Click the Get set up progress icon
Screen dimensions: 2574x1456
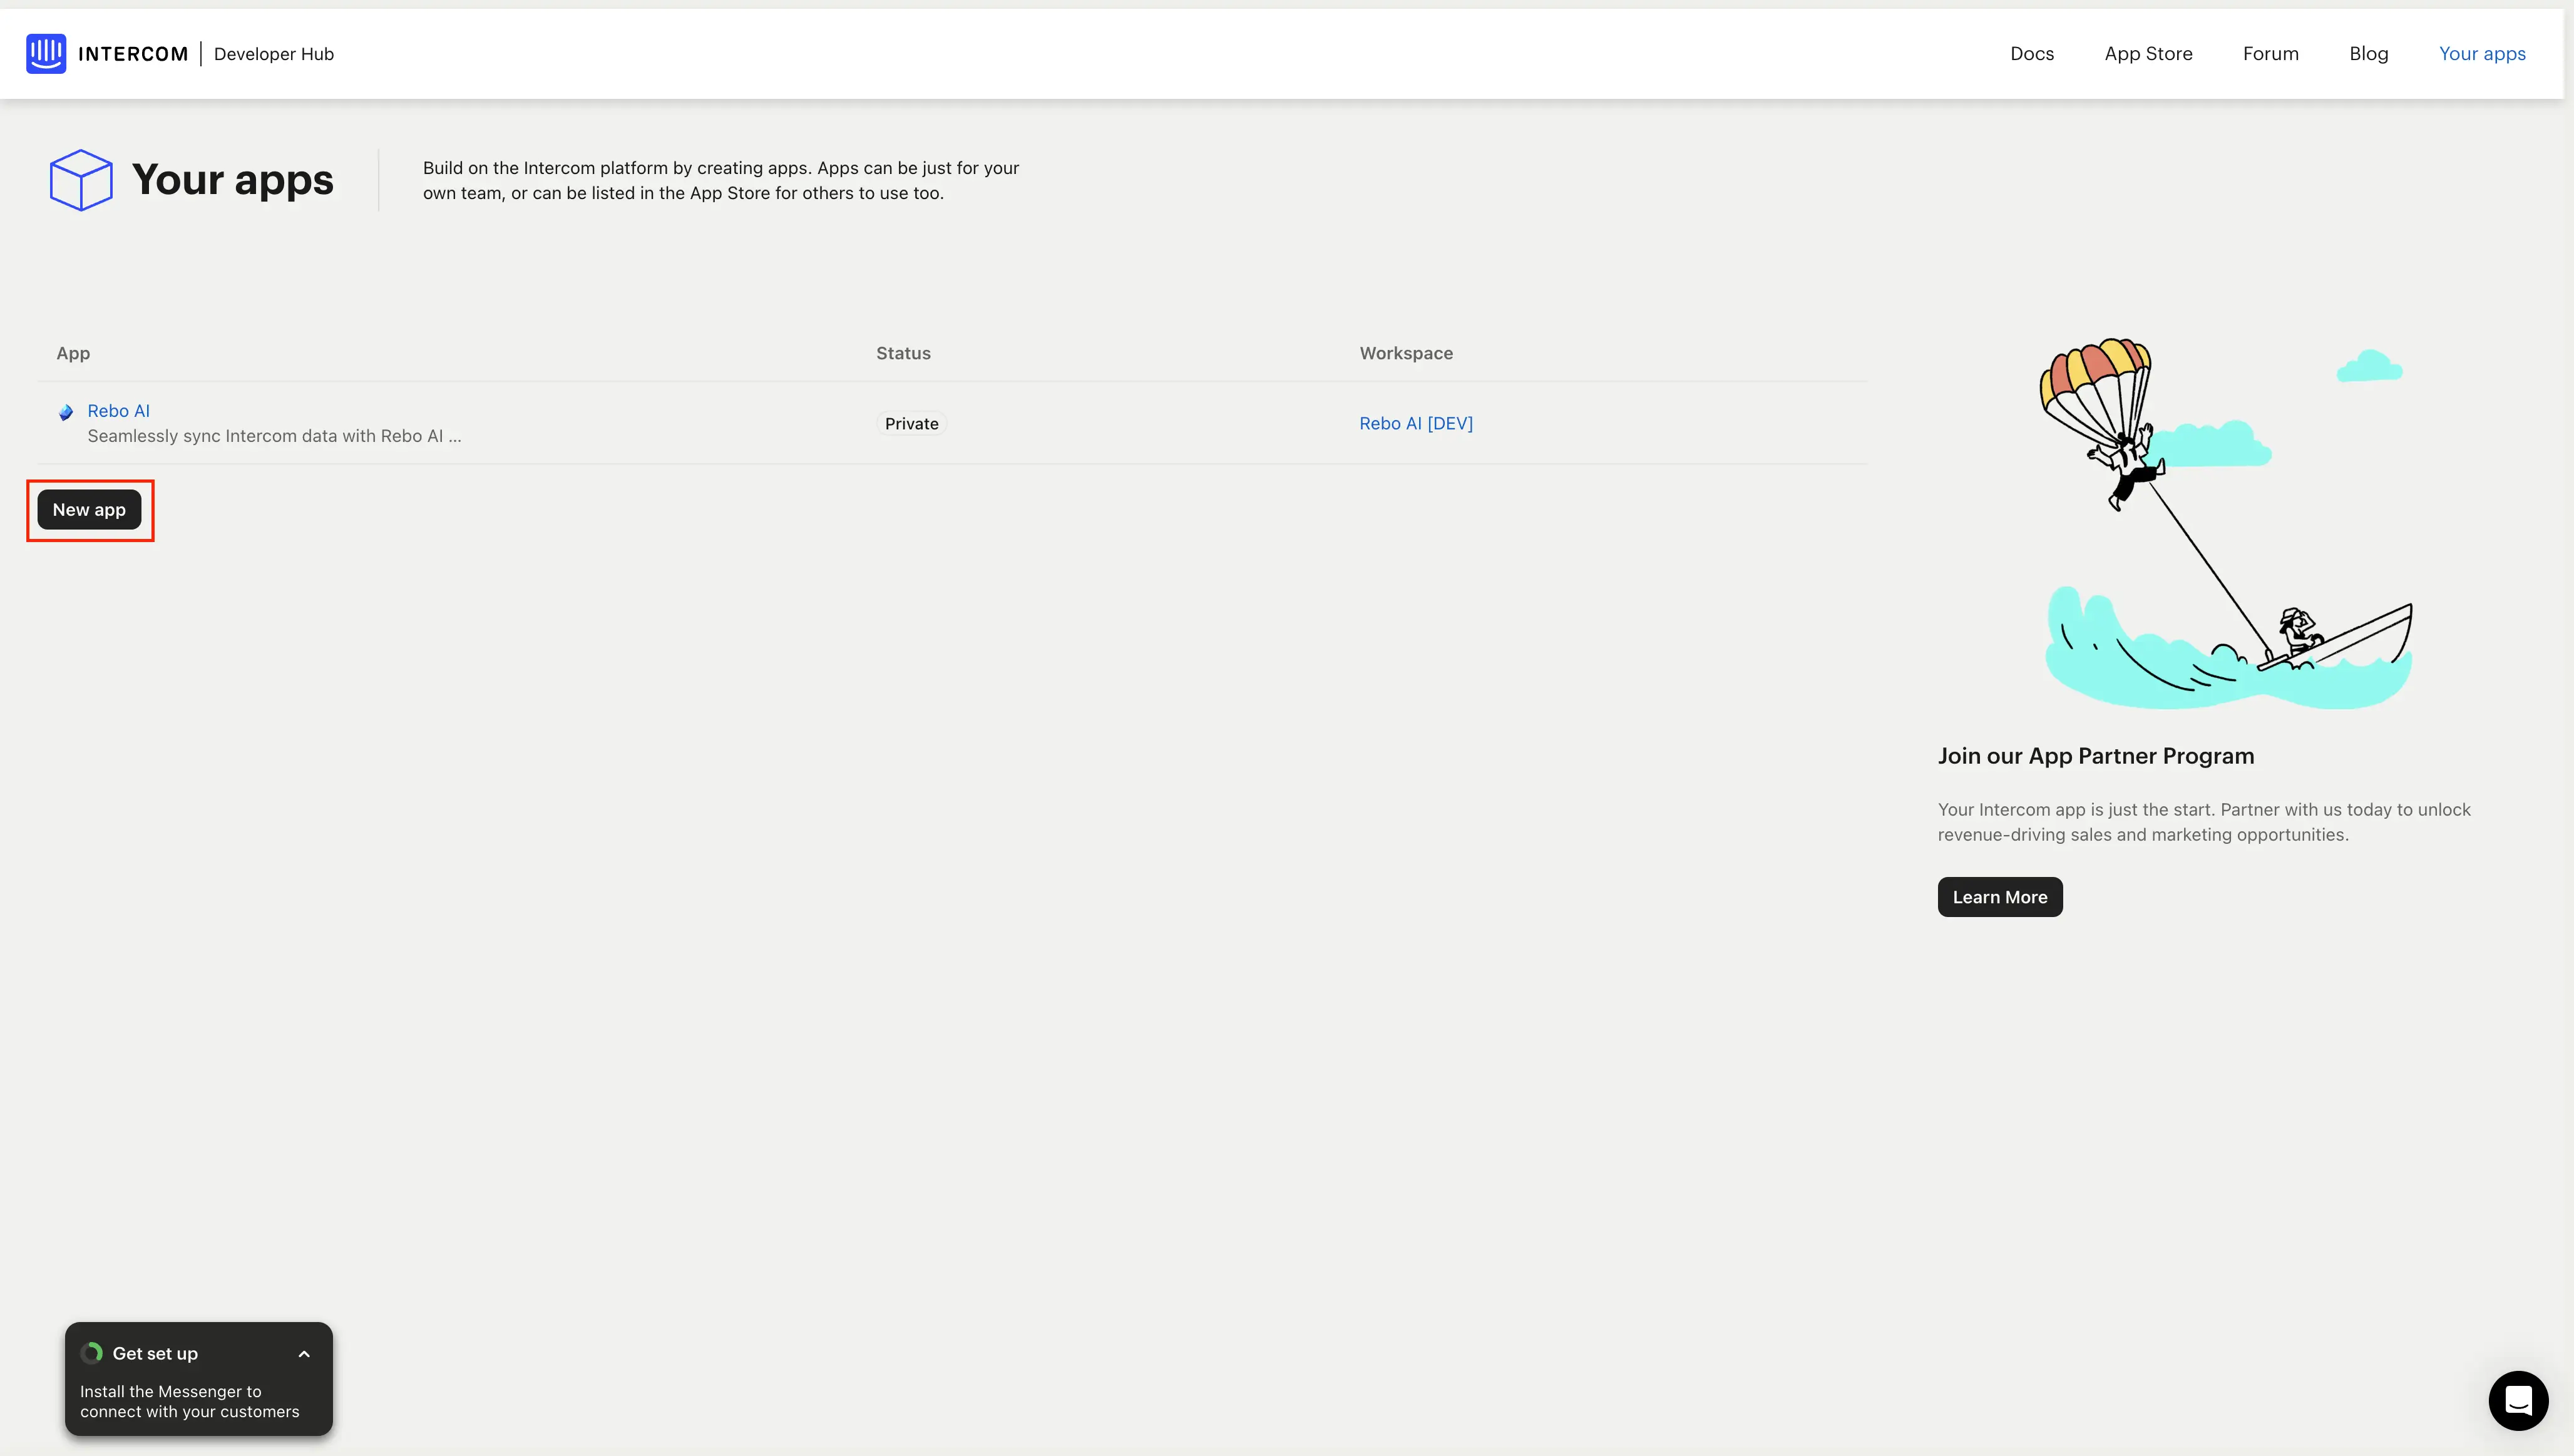(x=92, y=1353)
